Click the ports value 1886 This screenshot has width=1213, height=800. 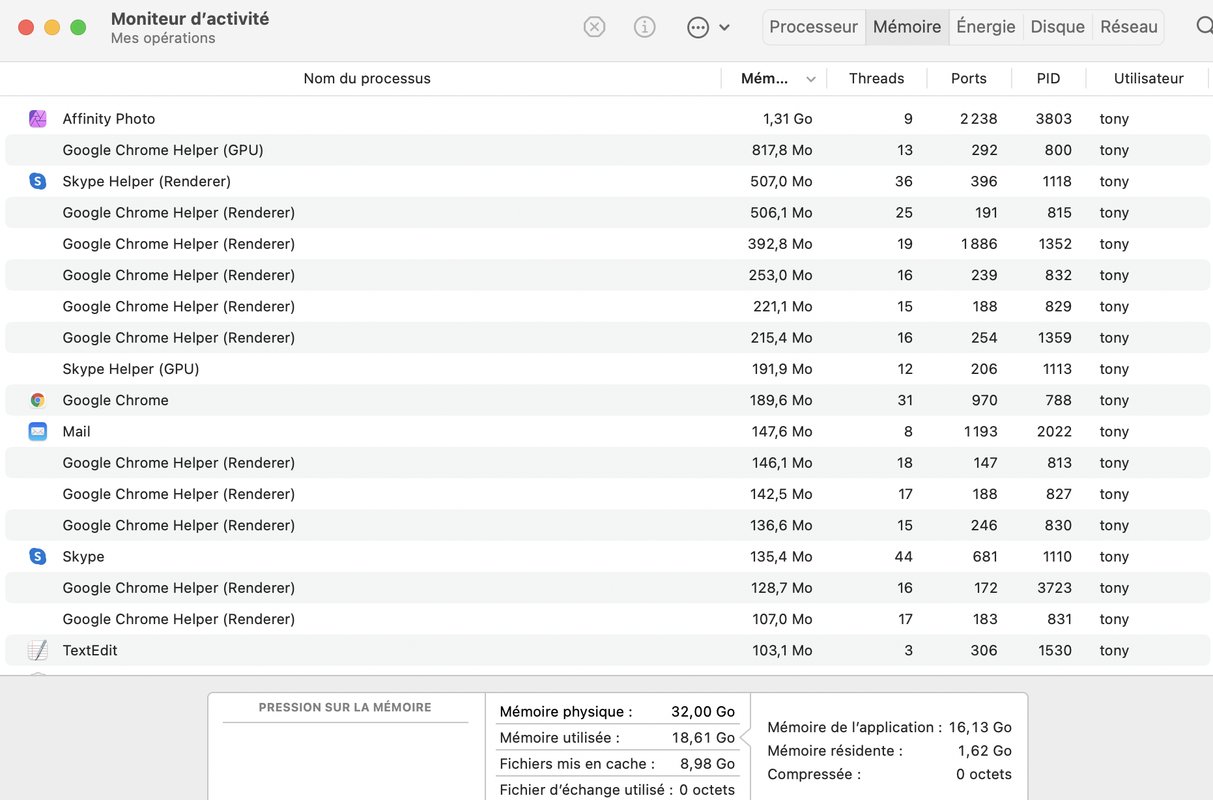click(x=978, y=244)
